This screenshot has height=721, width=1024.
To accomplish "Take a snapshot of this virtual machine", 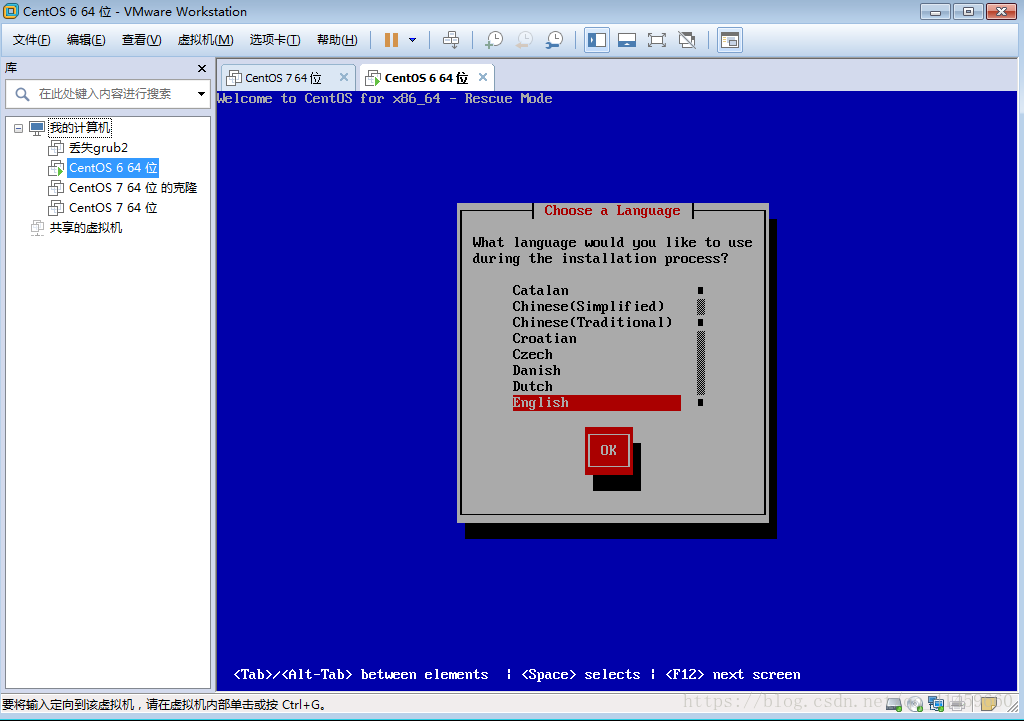I will tap(494, 40).
